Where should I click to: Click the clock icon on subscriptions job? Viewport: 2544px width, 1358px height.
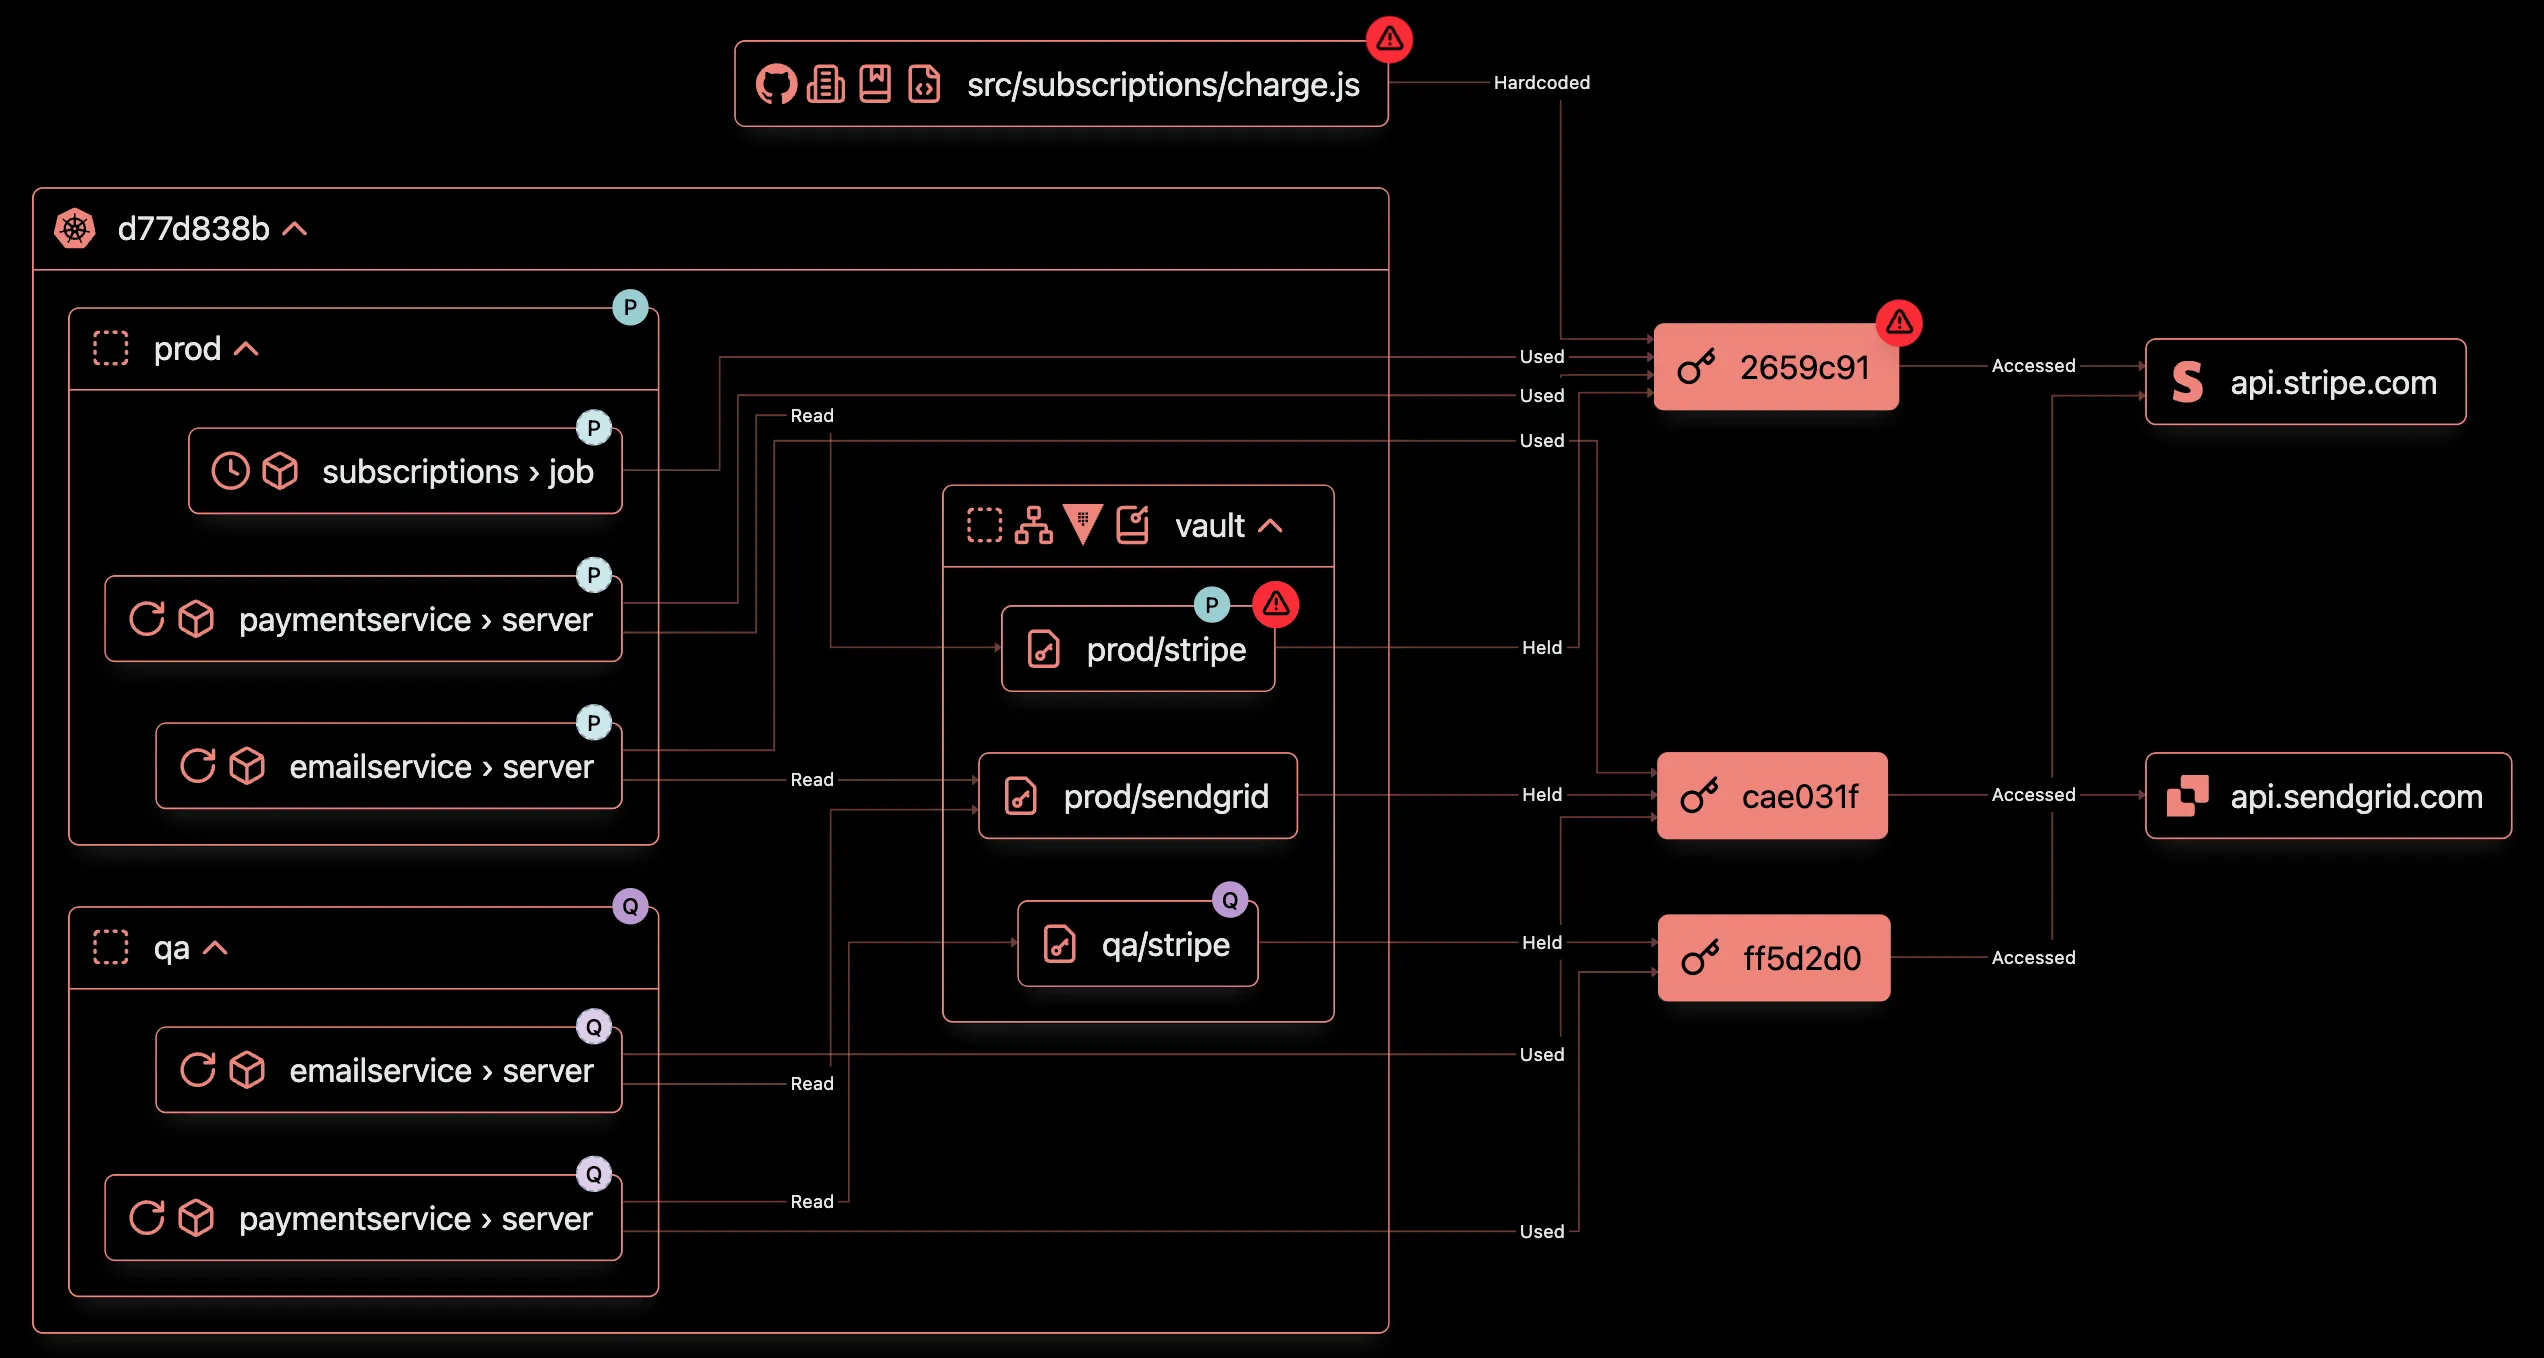pos(232,470)
